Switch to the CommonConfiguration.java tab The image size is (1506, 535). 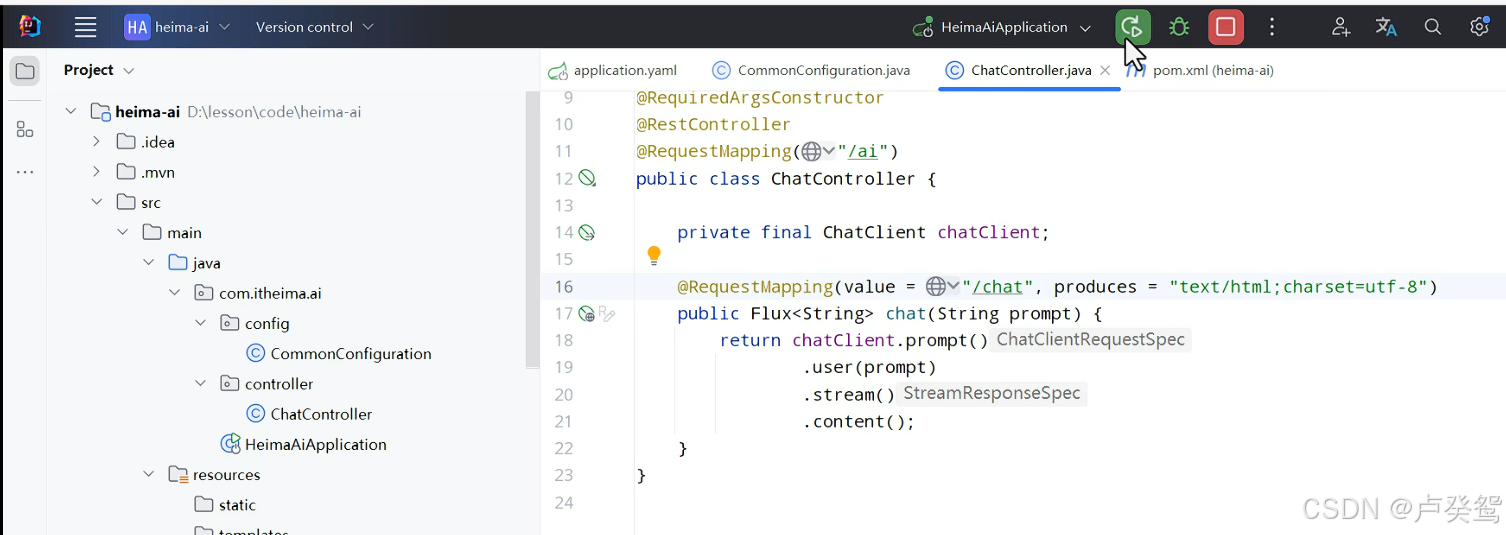[811, 70]
